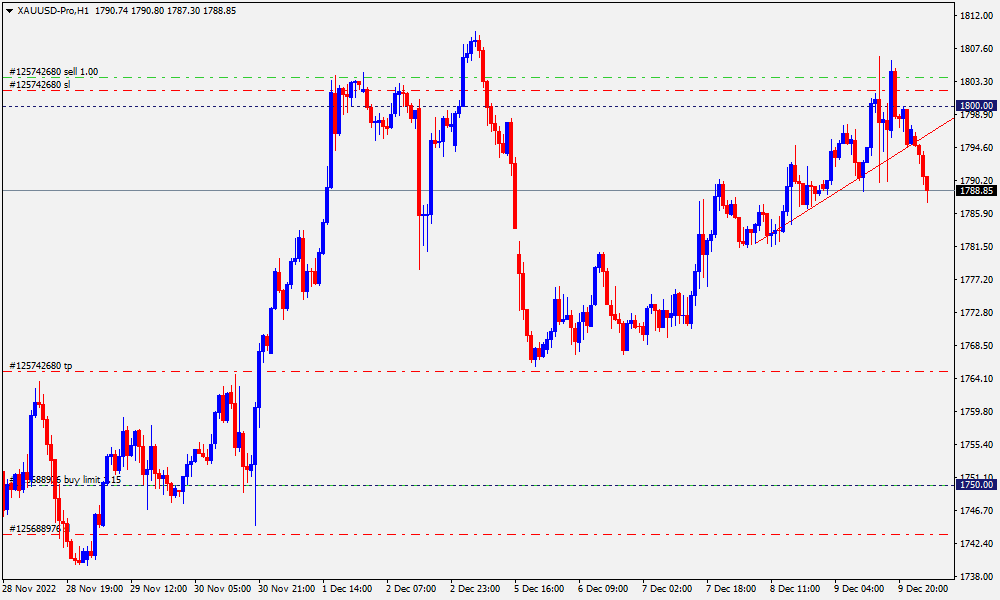1000x600 pixels.
Task: Click the 5 Dec 16:00 time label
Action: (540, 589)
